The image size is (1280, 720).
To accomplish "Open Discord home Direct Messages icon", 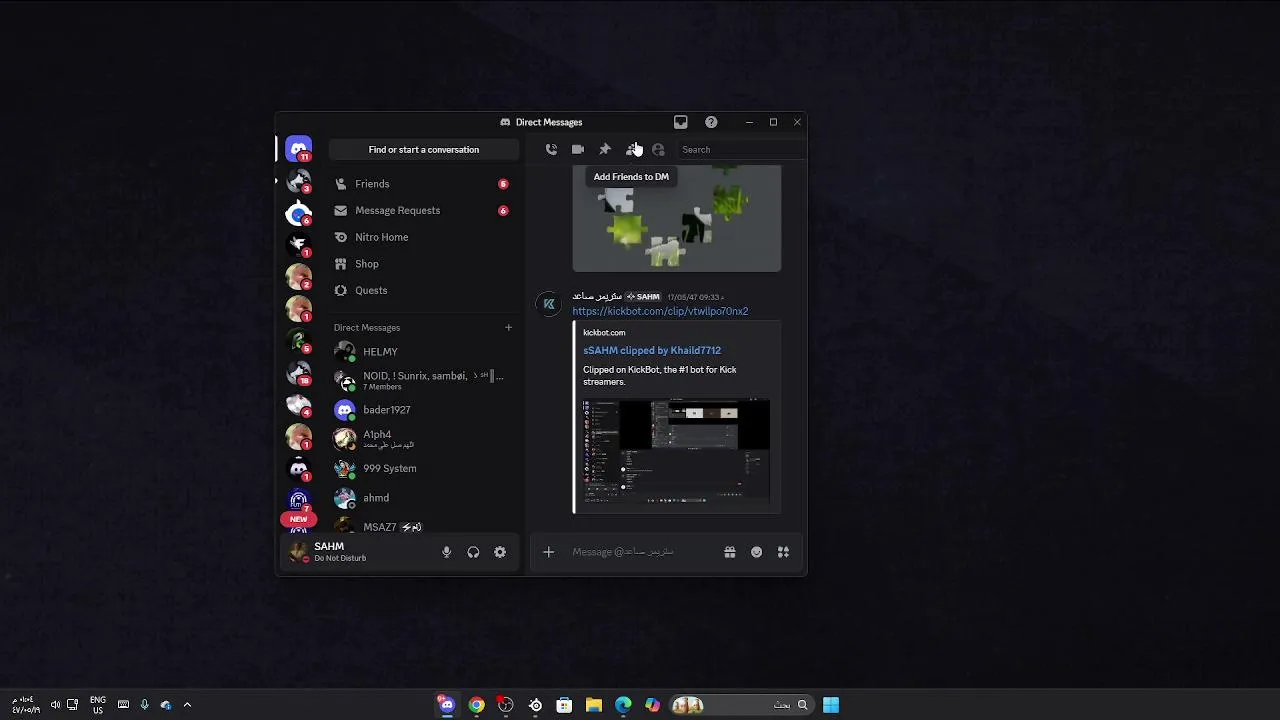I will 299,149.
